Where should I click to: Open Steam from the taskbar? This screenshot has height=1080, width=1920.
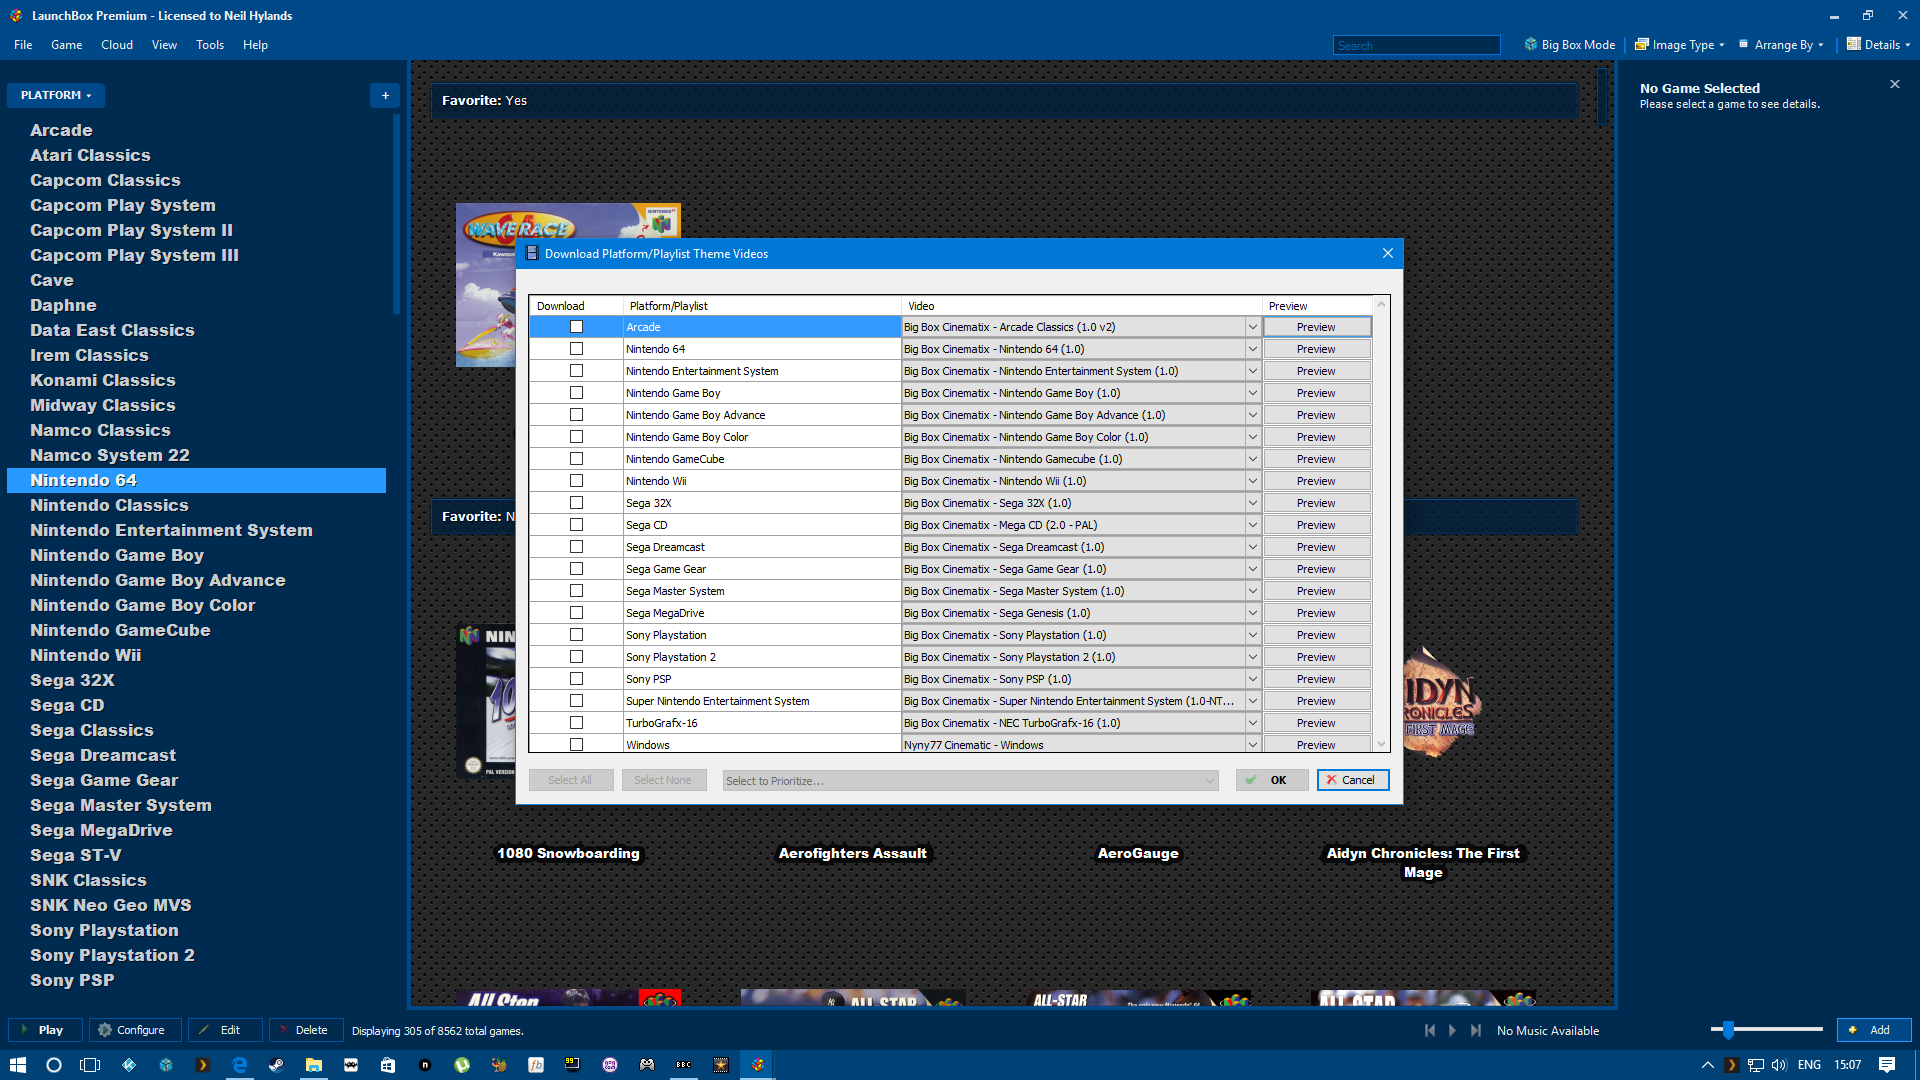click(x=277, y=1065)
